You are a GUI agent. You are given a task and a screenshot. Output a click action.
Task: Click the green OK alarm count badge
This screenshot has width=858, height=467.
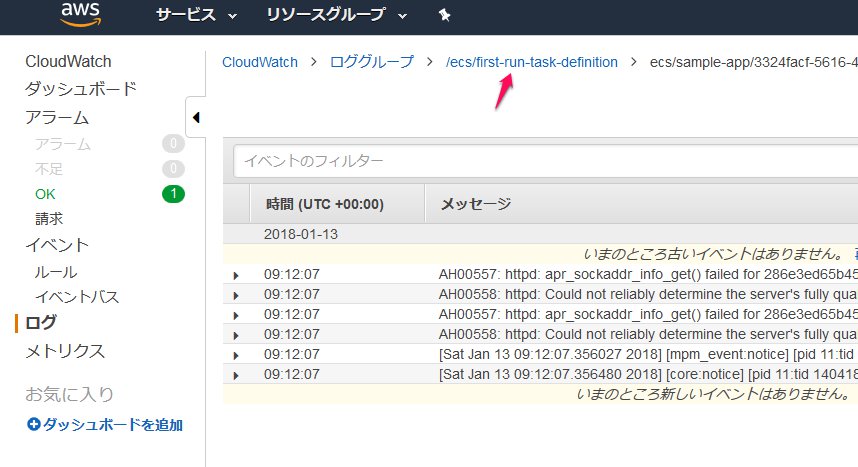point(173,194)
